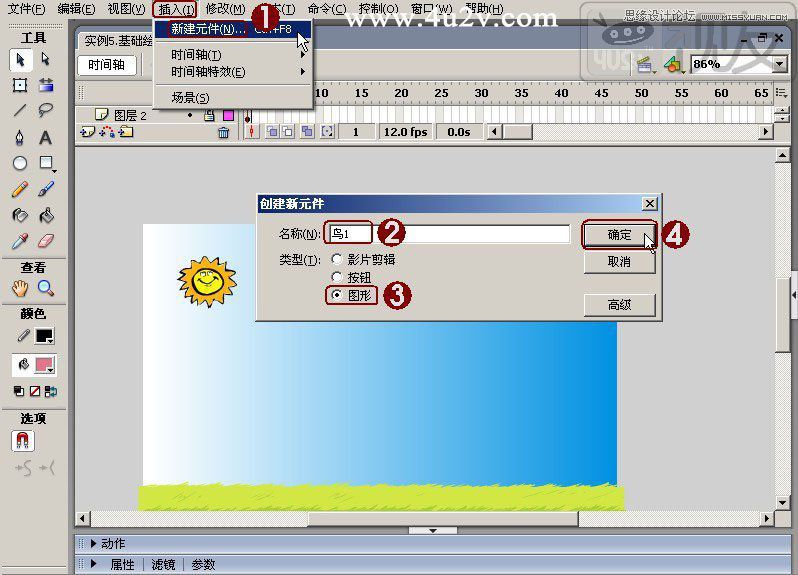Click the 高级 button
Viewport: 798px width, 575px height.
pos(619,304)
